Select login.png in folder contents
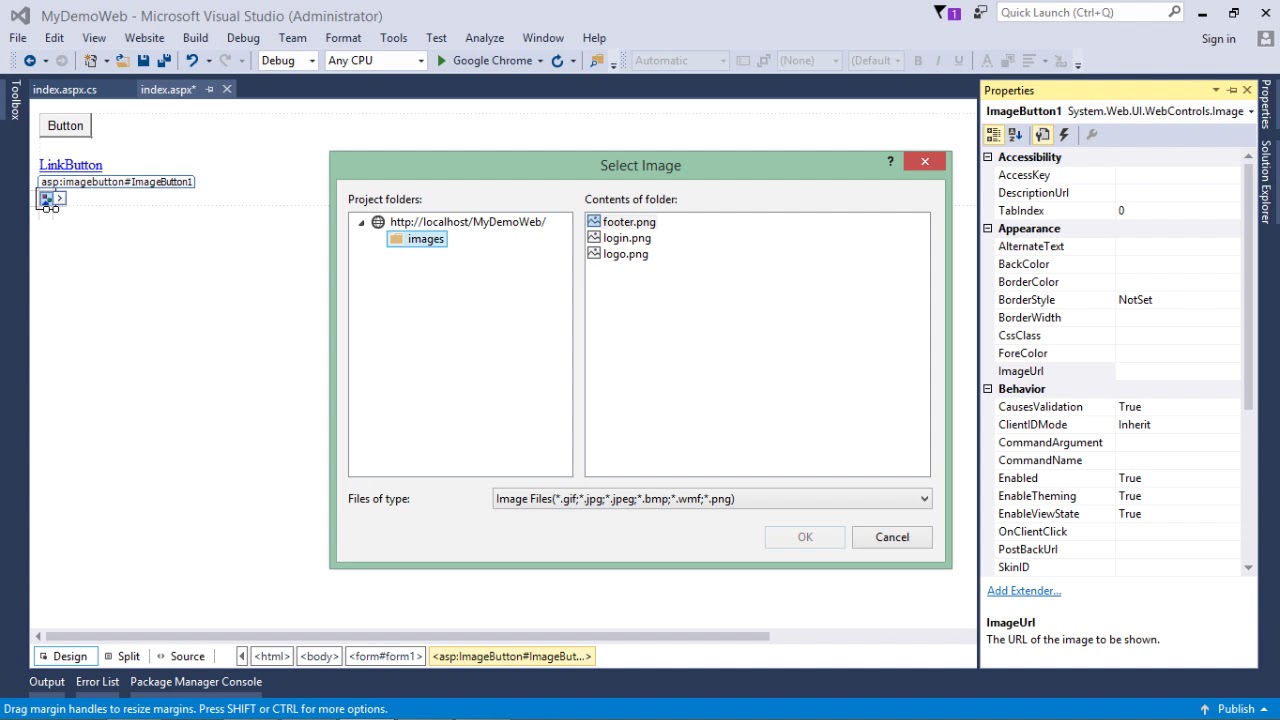 click(x=619, y=238)
